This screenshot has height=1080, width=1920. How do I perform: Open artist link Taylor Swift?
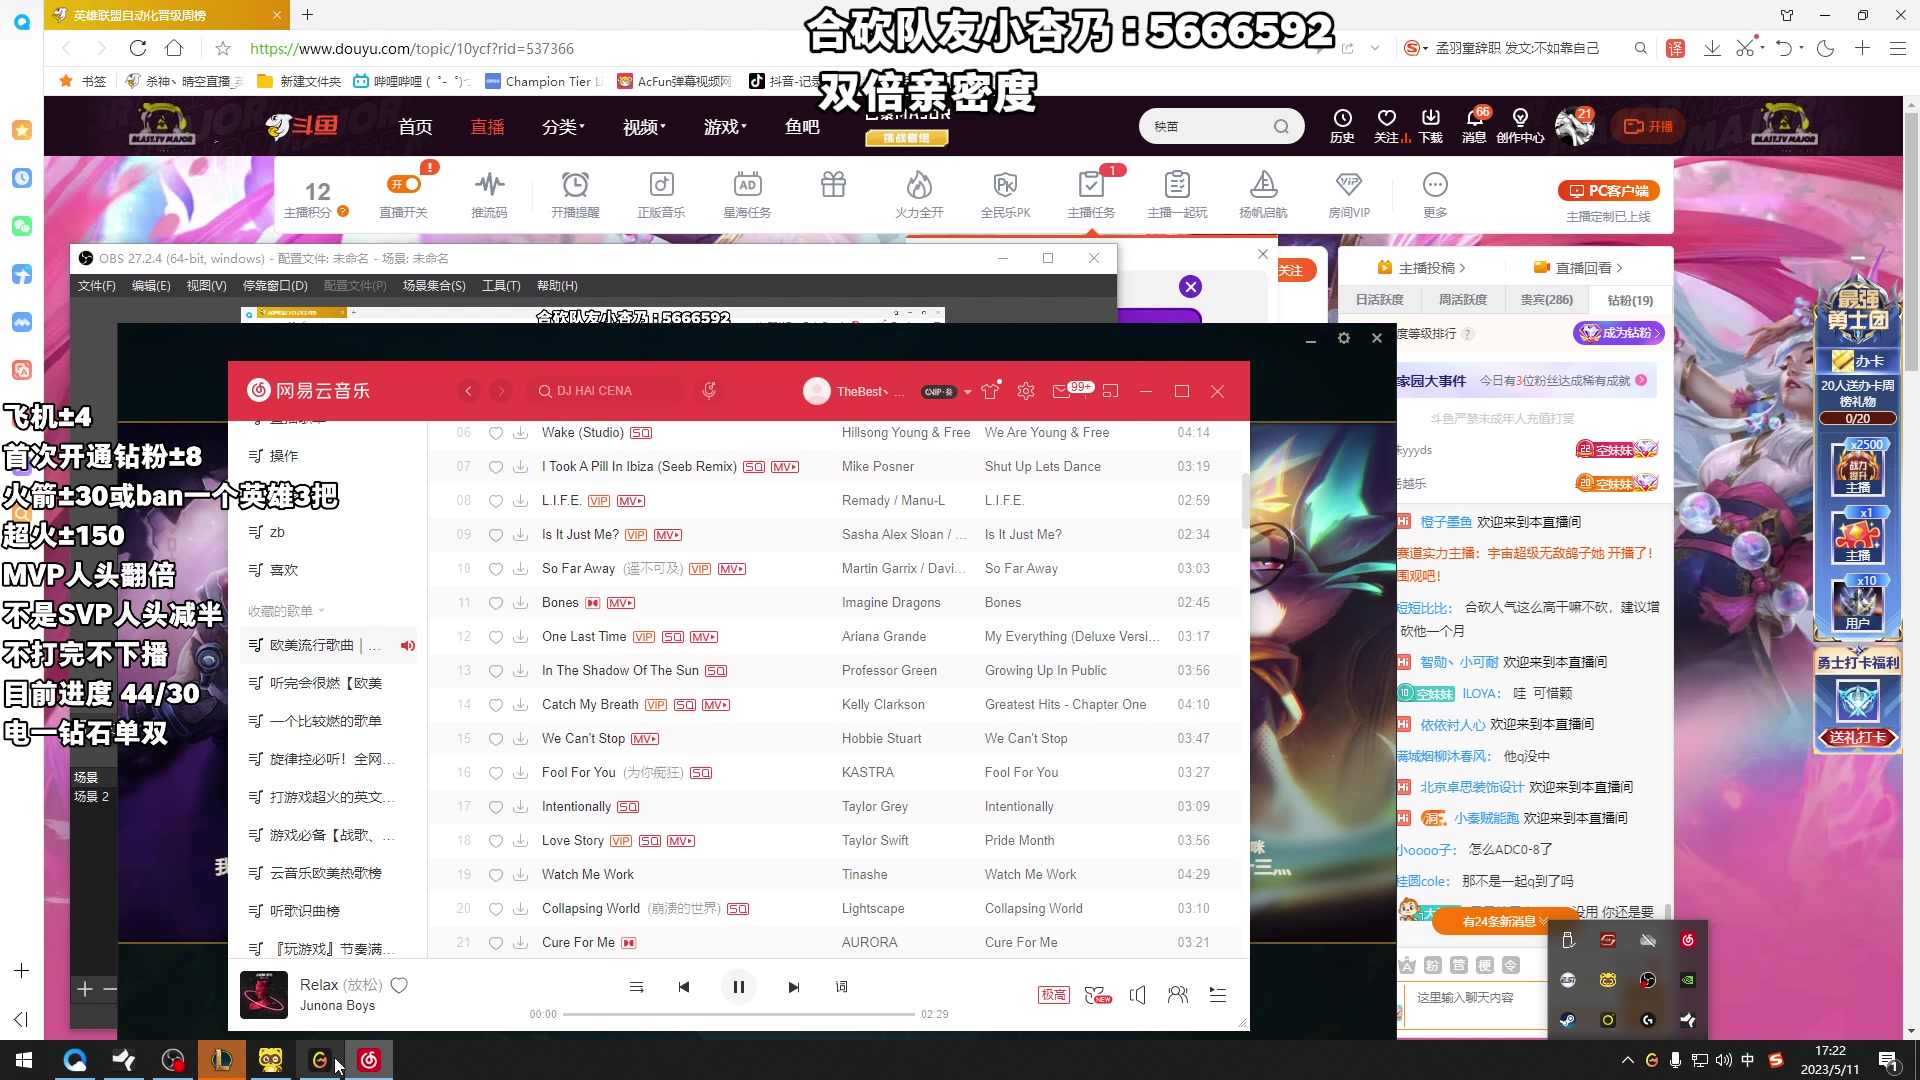(x=875, y=841)
